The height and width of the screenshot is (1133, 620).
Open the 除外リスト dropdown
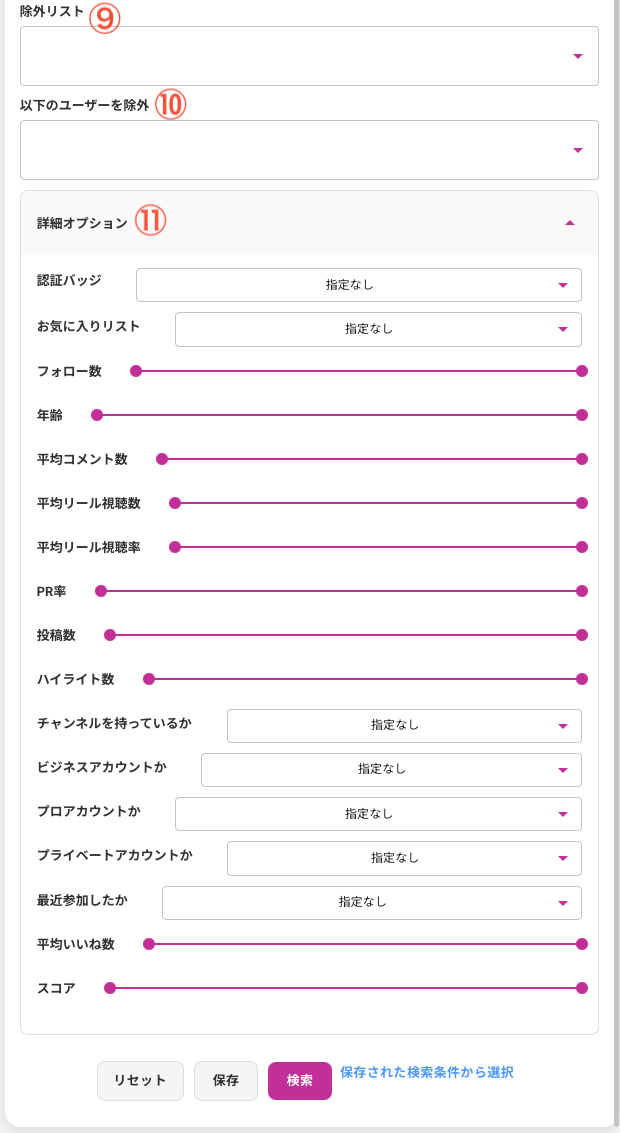pyautogui.click(x=309, y=56)
